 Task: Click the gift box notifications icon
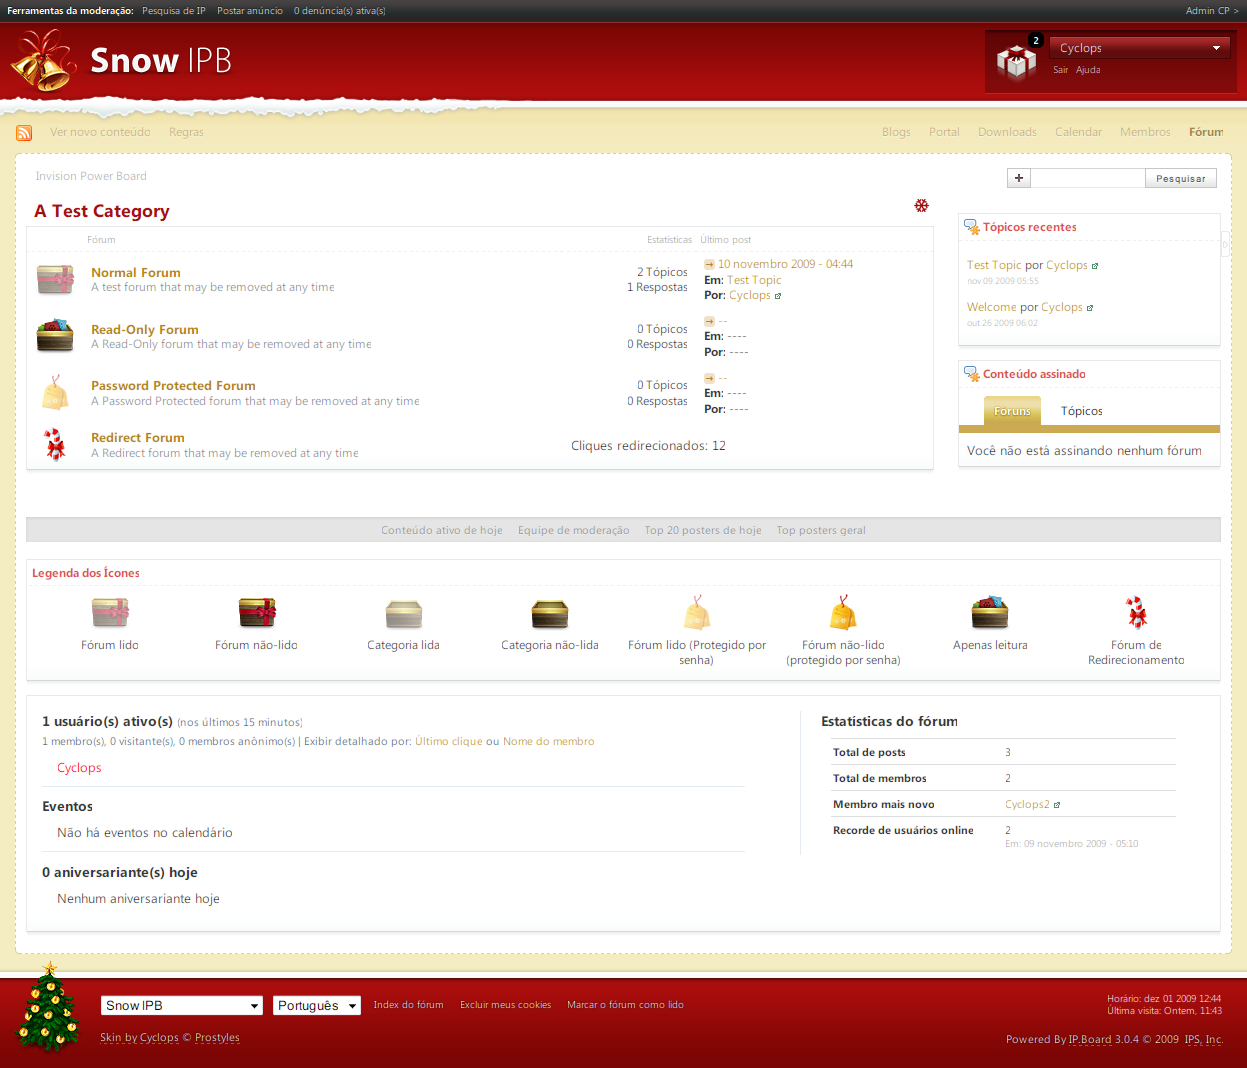click(1016, 62)
